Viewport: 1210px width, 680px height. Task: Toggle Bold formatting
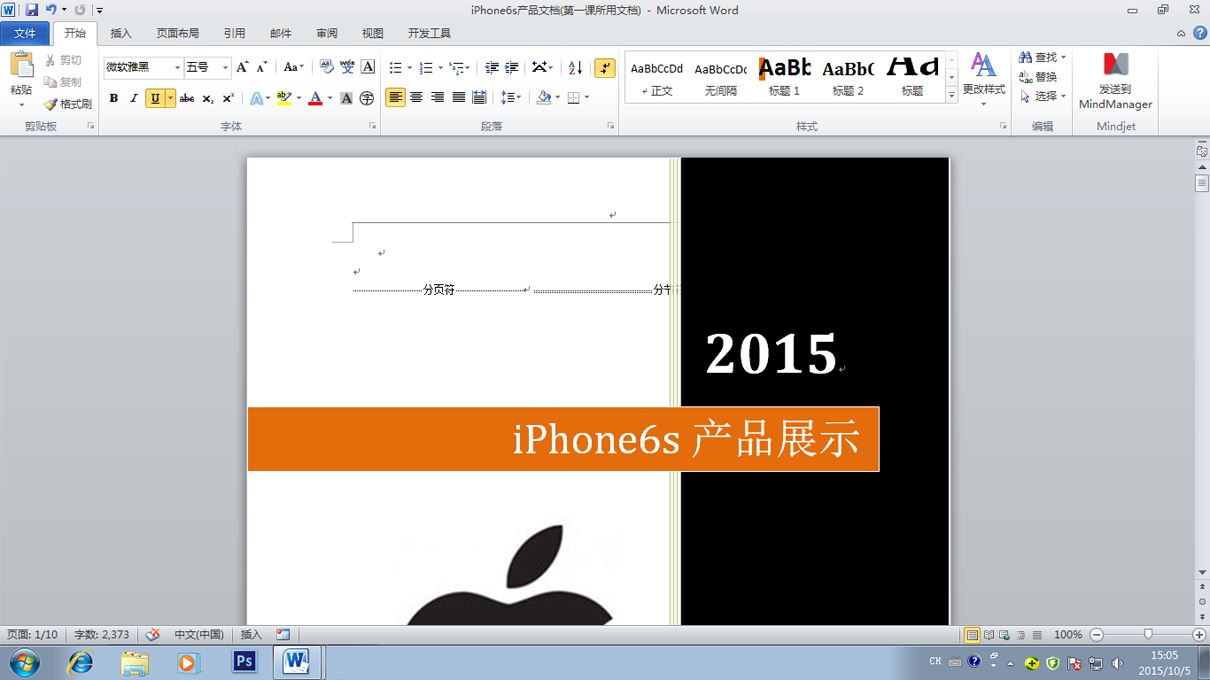click(113, 98)
